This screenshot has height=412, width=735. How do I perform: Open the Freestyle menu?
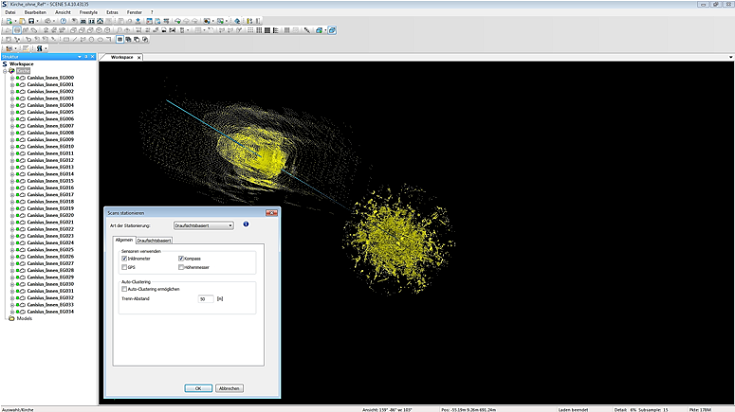click(88, 12)
